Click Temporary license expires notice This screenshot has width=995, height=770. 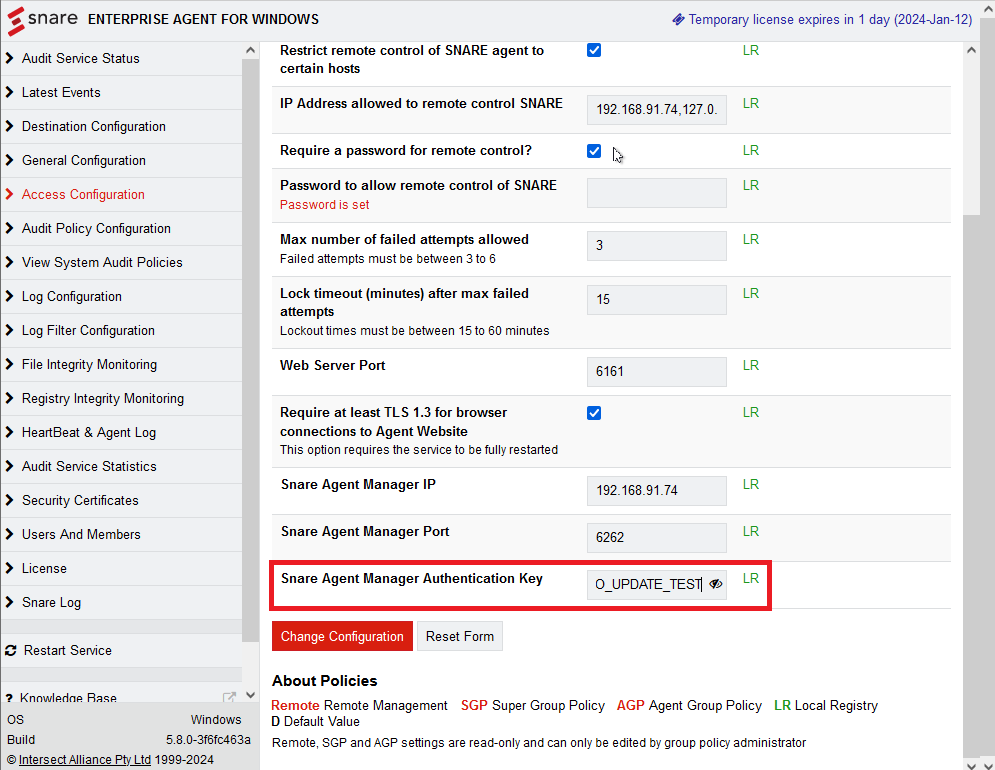click(822, 20)
